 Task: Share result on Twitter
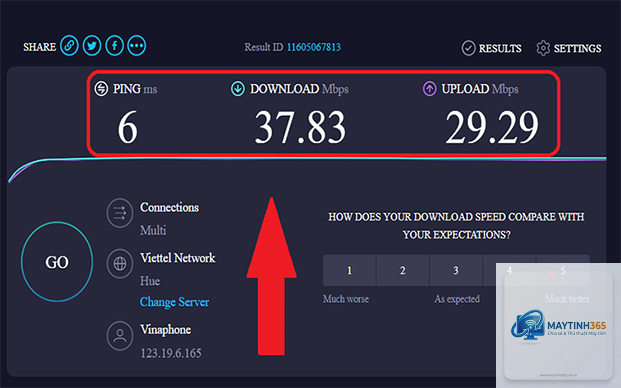click(92, 46)
